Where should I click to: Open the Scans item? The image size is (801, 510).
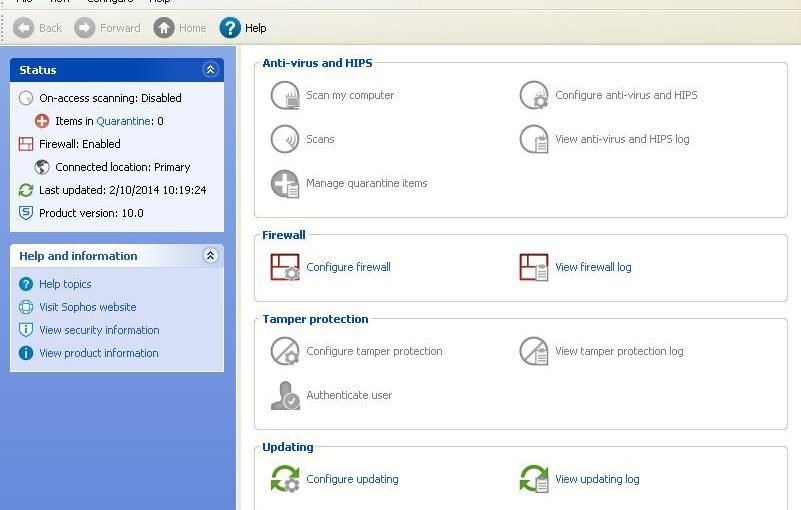coord(302,139)
